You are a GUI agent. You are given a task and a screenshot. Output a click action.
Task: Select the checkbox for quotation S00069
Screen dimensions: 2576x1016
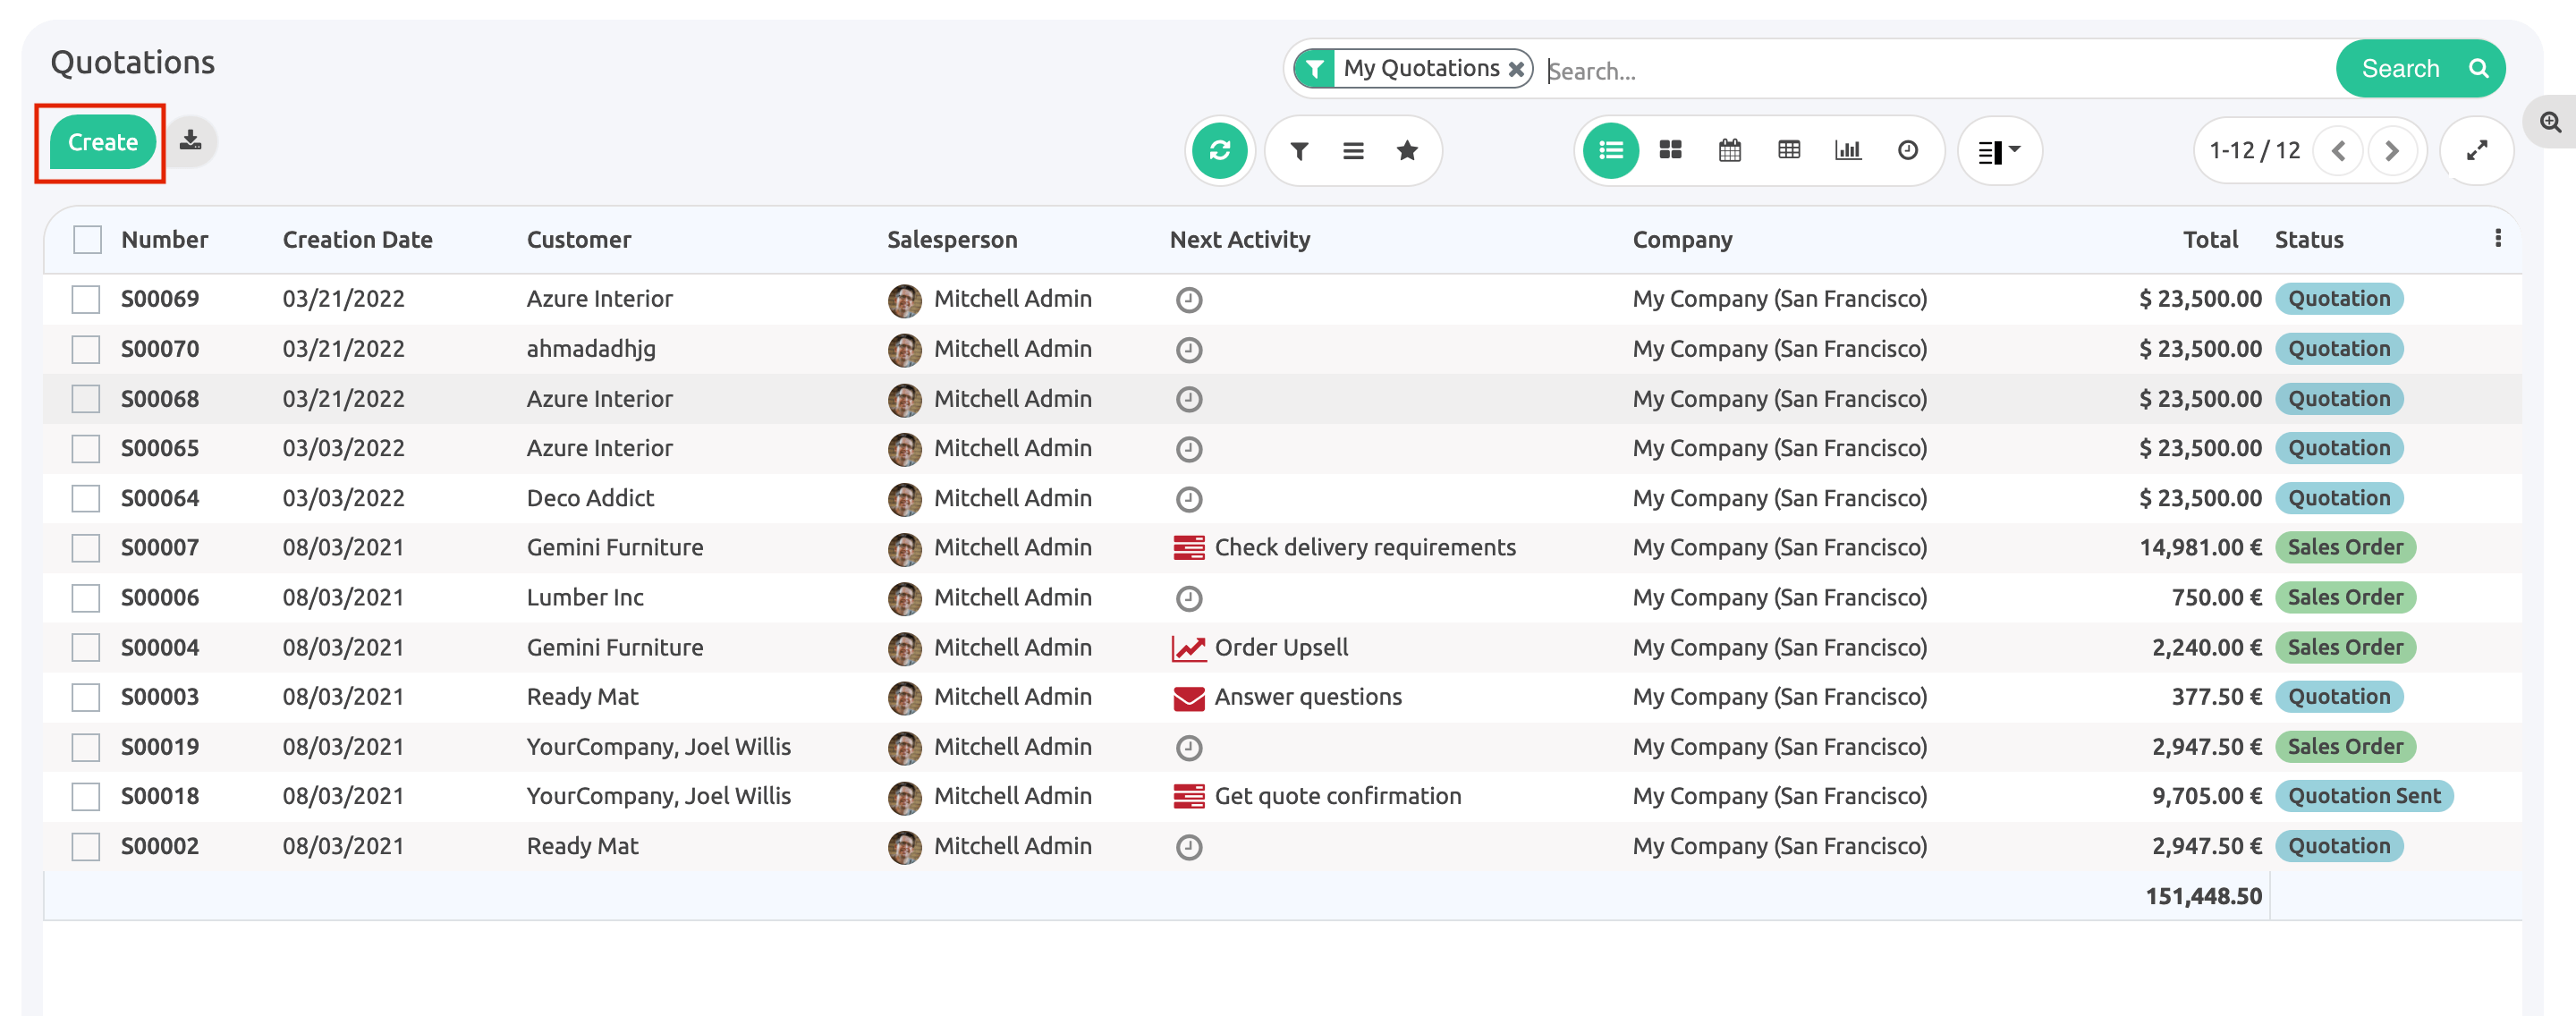coord(86,299)
